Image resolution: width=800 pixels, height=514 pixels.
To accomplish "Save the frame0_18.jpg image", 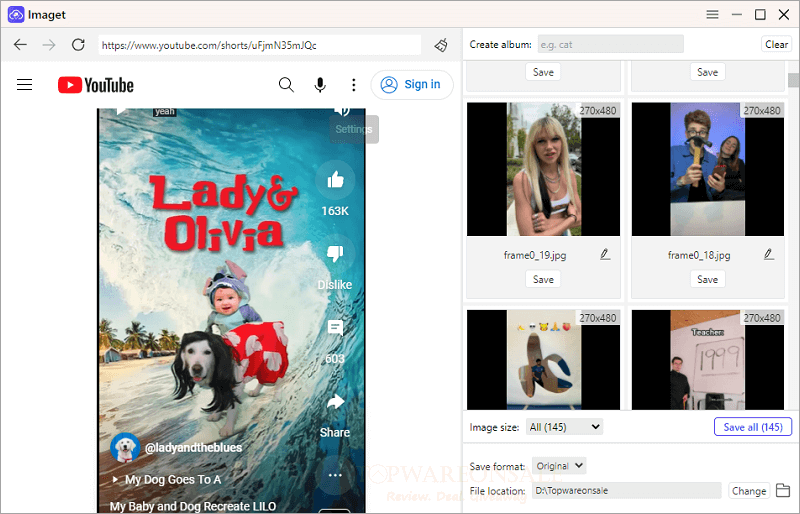I will pos(707,279).
